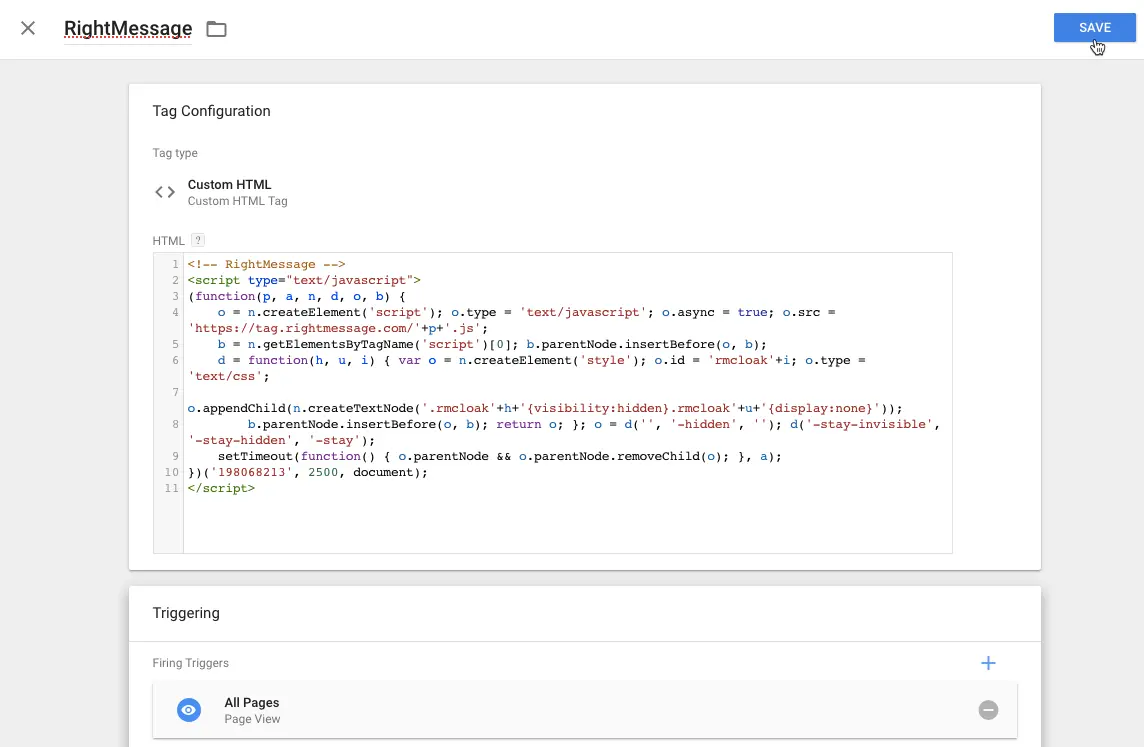Remove the All Pages trigger via minus icon

(x=988, y=710)
